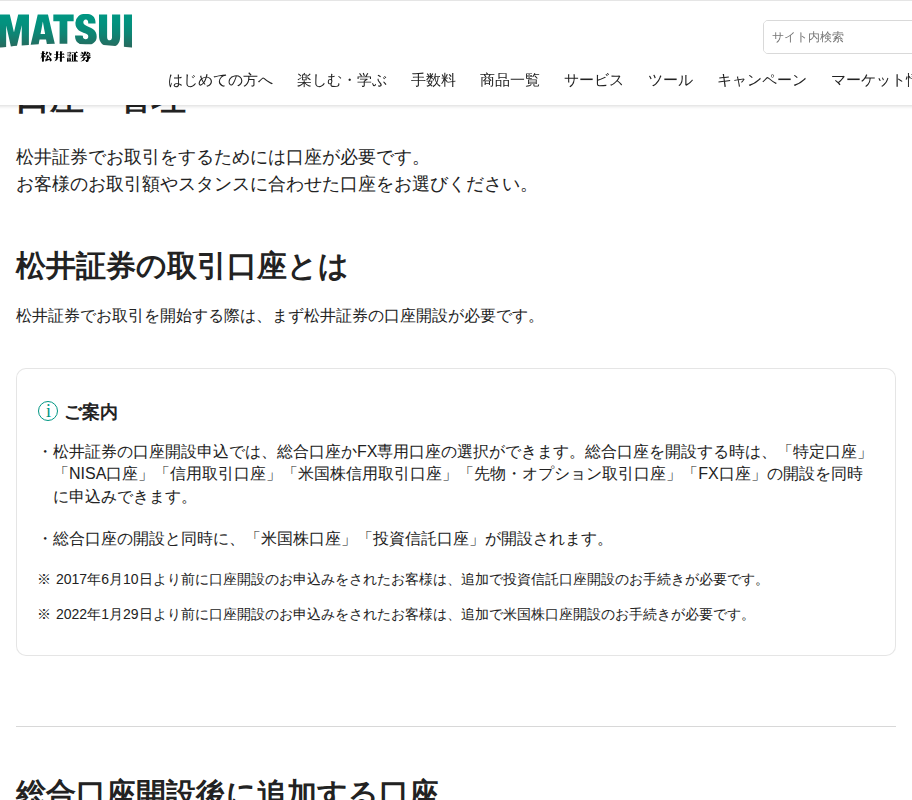Click the line 松井証券でお取引をするためには口座が必要です。
Viewport: 912px width, 800px height.
(219, 157)
